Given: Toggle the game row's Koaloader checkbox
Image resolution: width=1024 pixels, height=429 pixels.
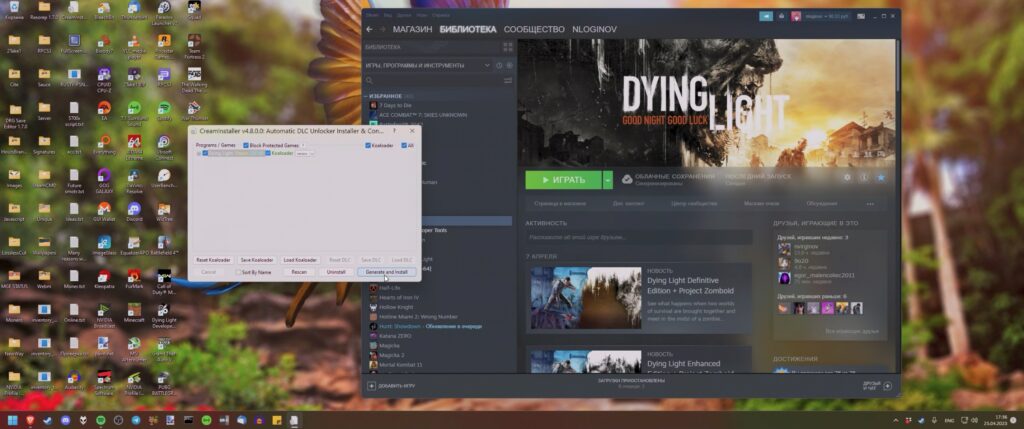Looking at the screenshot, I should click(268, 153).
